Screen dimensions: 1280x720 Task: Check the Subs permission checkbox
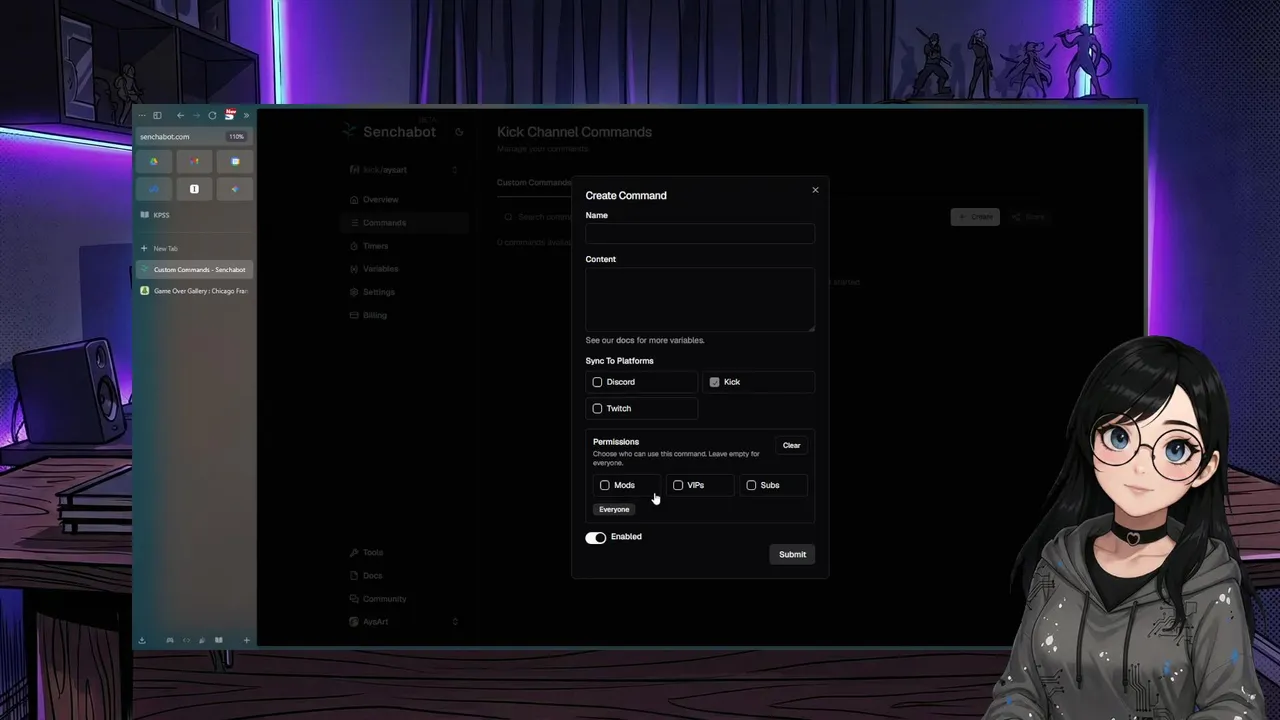pyautogui.click(x=751, y=485)
